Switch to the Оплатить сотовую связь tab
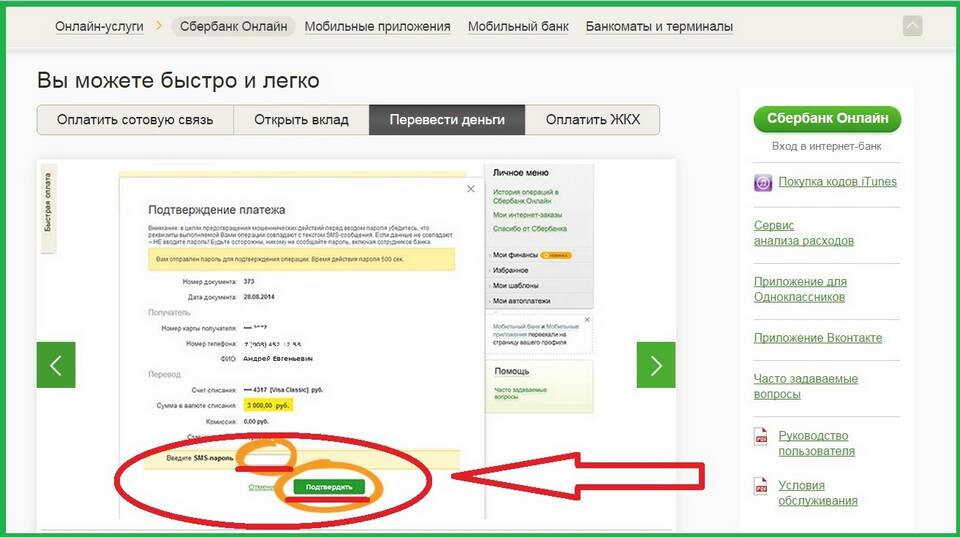 135,119
